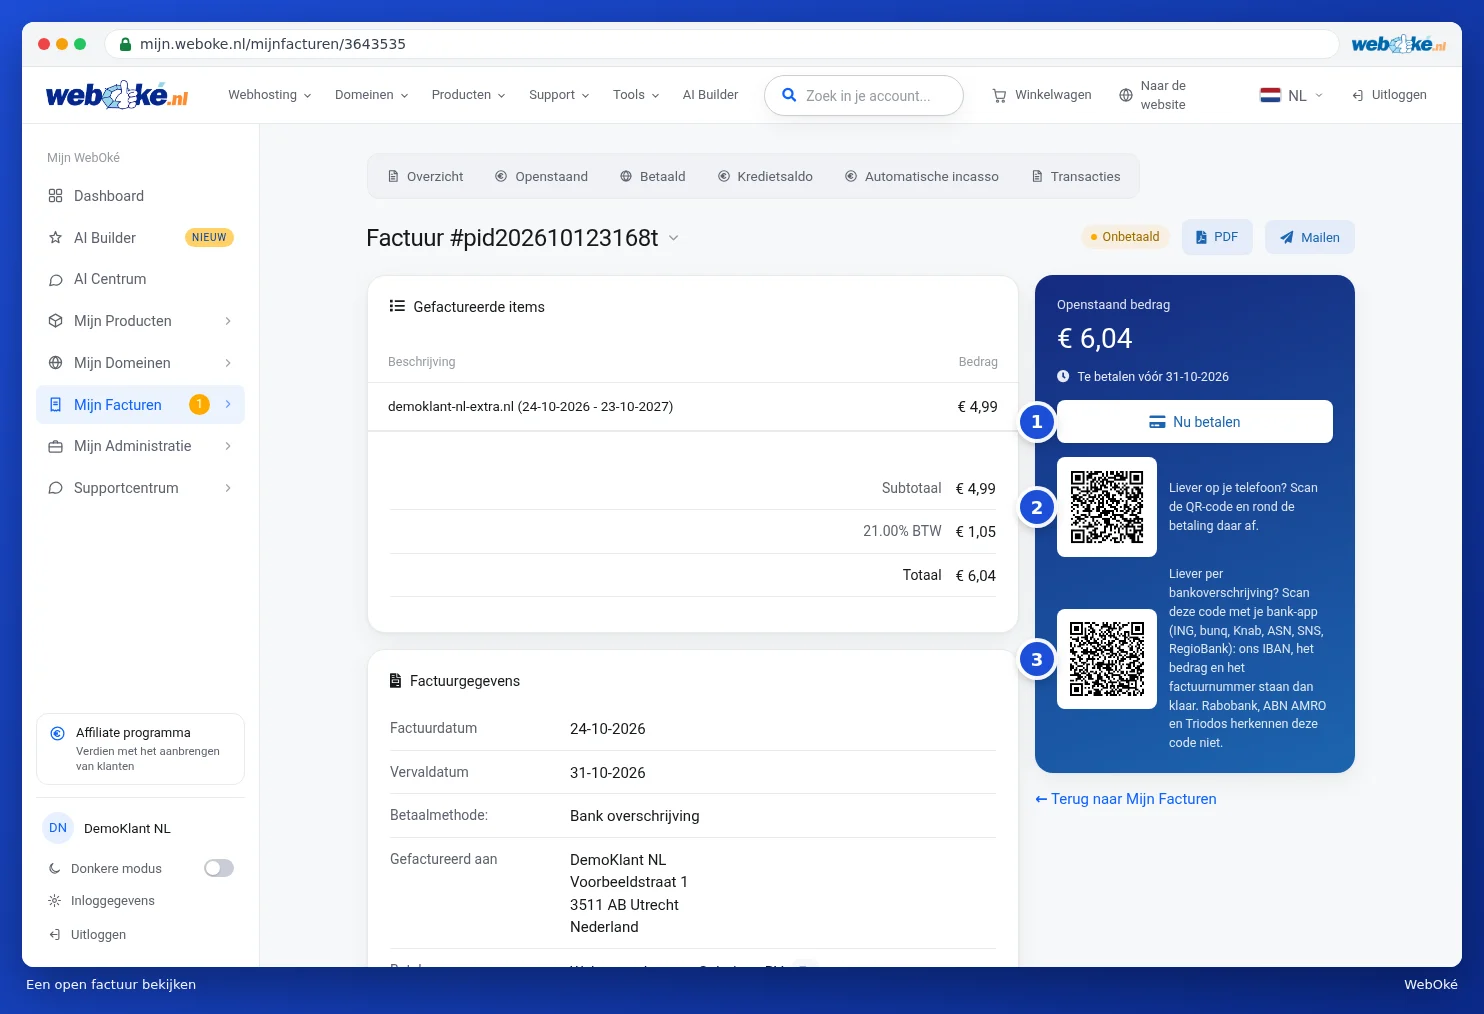Switch to the Openstaand tab

tap(541, 177)
